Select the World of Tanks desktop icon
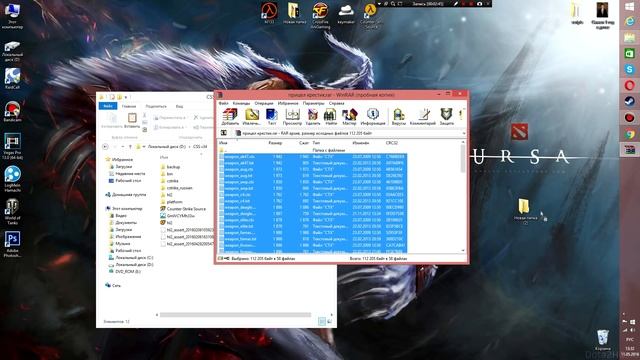The height and width of the screenshot is (360, 640). [12, 212]
